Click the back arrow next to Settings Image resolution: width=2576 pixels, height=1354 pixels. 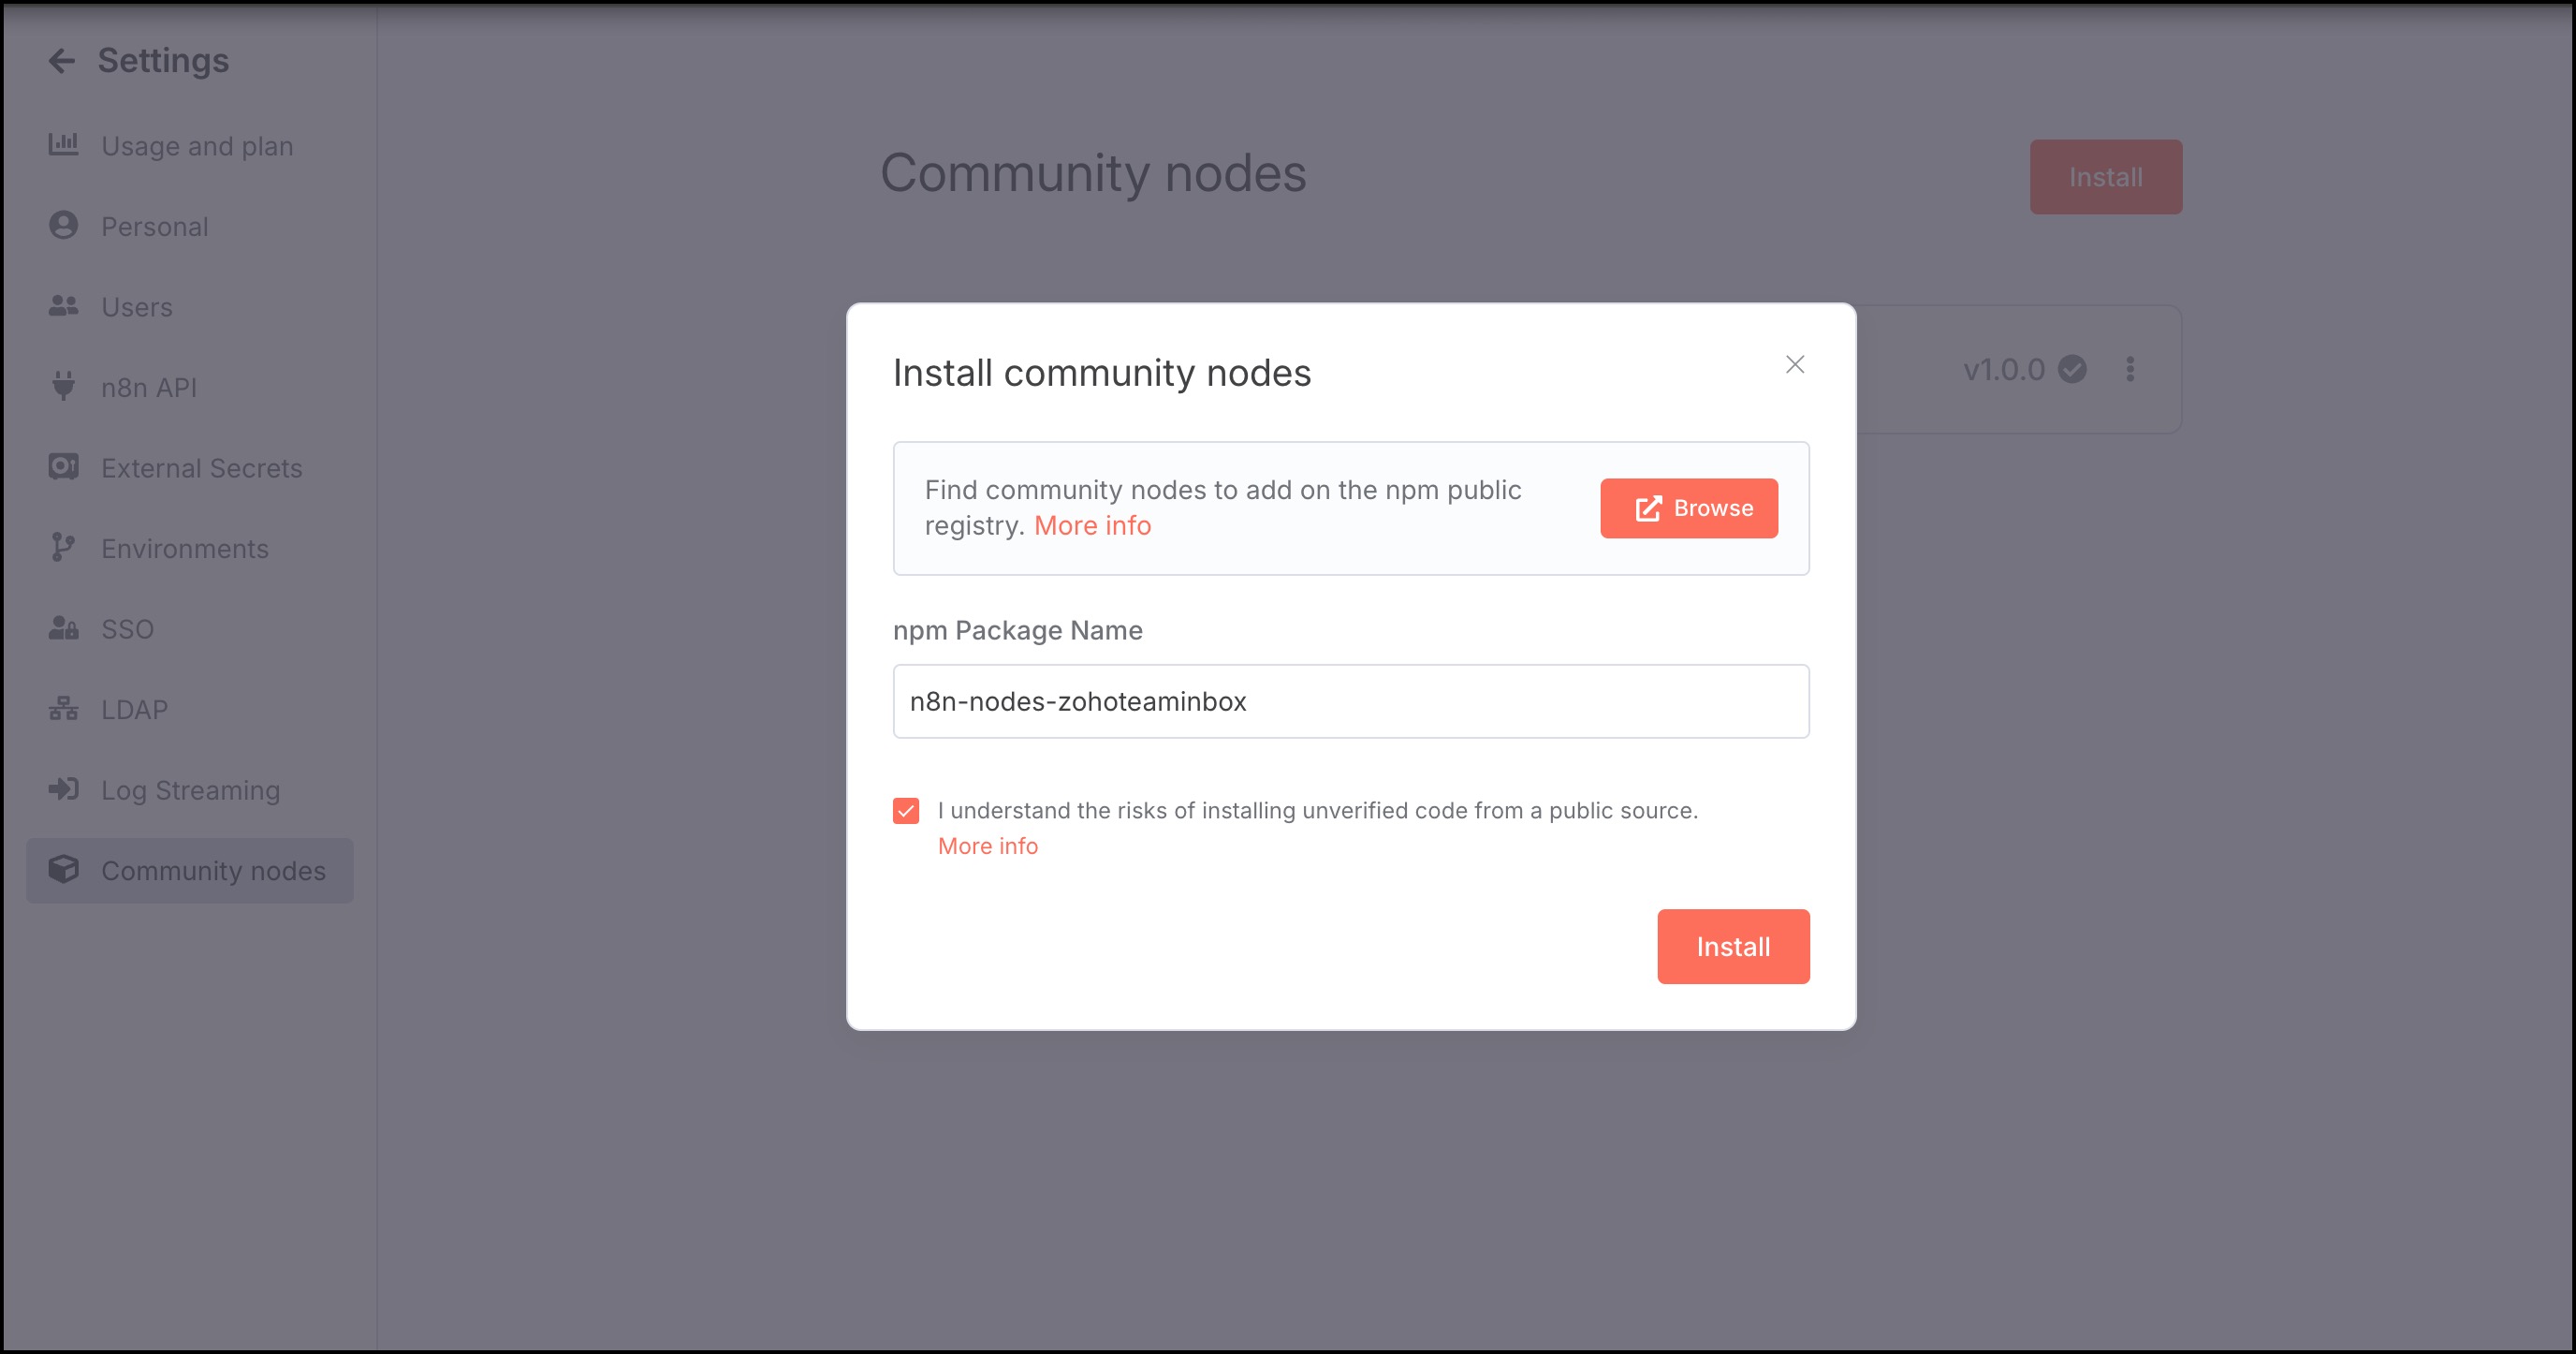click(x=62, y=61)
